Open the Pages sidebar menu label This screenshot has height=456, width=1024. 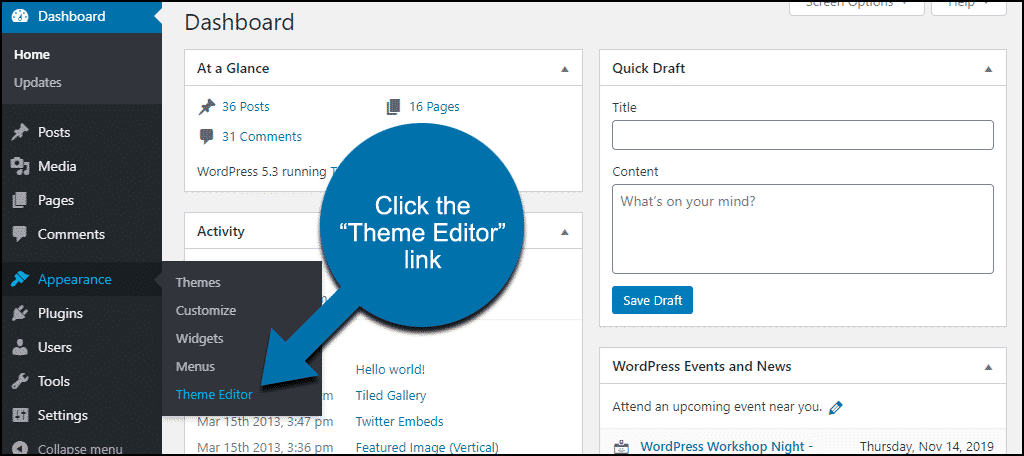point(56,200)
